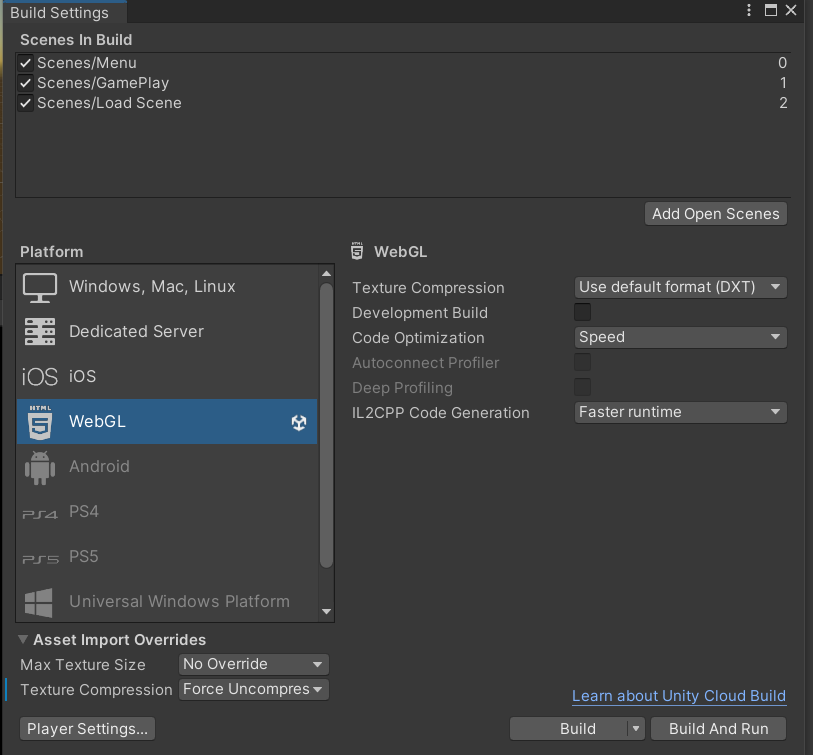Uncheck the Scenes/GamePlay scene checkbox
This screenshot has width=813, height=755.
coord(26,83)
